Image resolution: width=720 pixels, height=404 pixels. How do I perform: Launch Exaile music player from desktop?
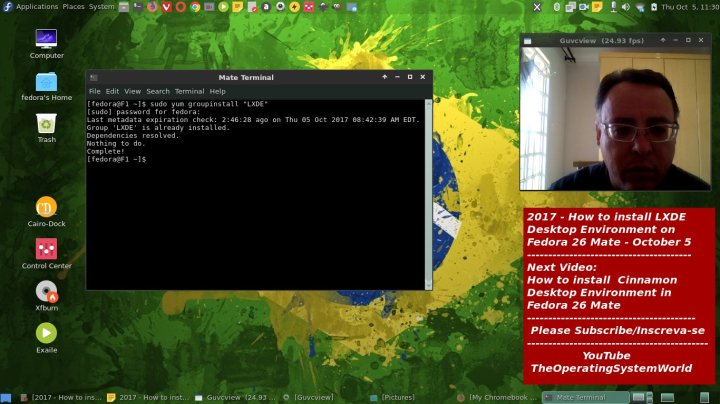(x=46, y=338)
